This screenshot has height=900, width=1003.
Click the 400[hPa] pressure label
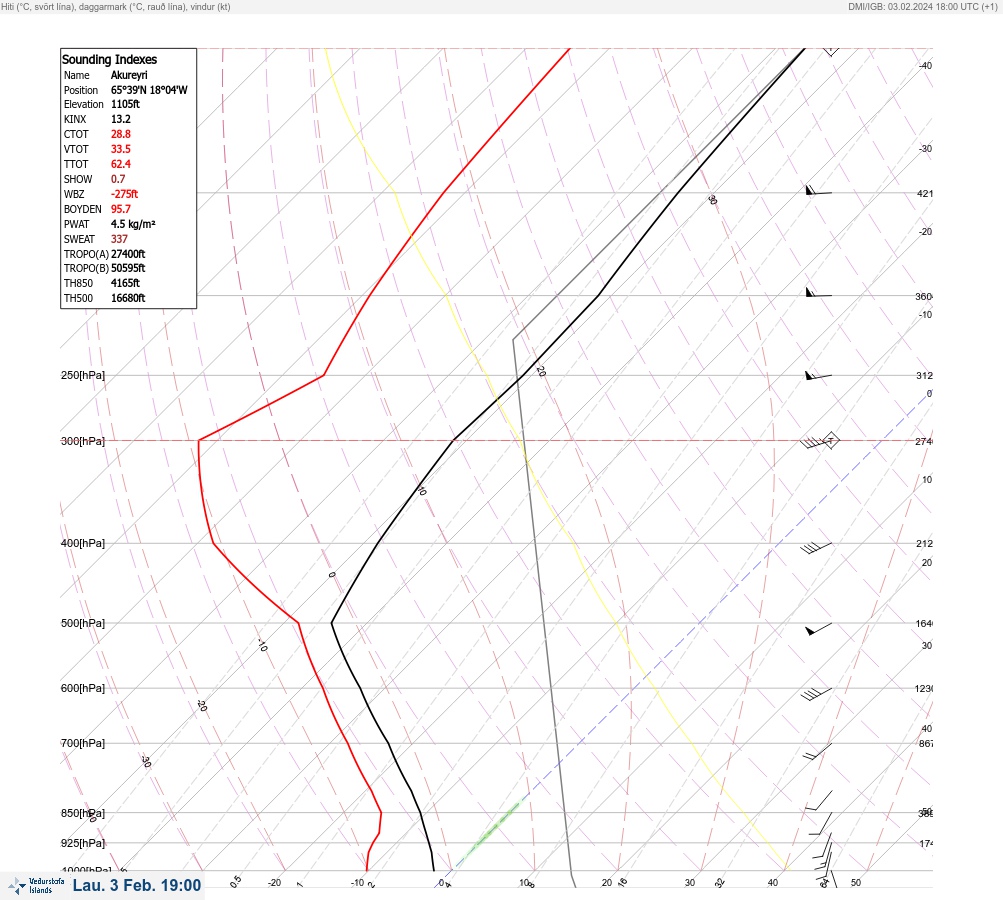(x=83, y=544)
